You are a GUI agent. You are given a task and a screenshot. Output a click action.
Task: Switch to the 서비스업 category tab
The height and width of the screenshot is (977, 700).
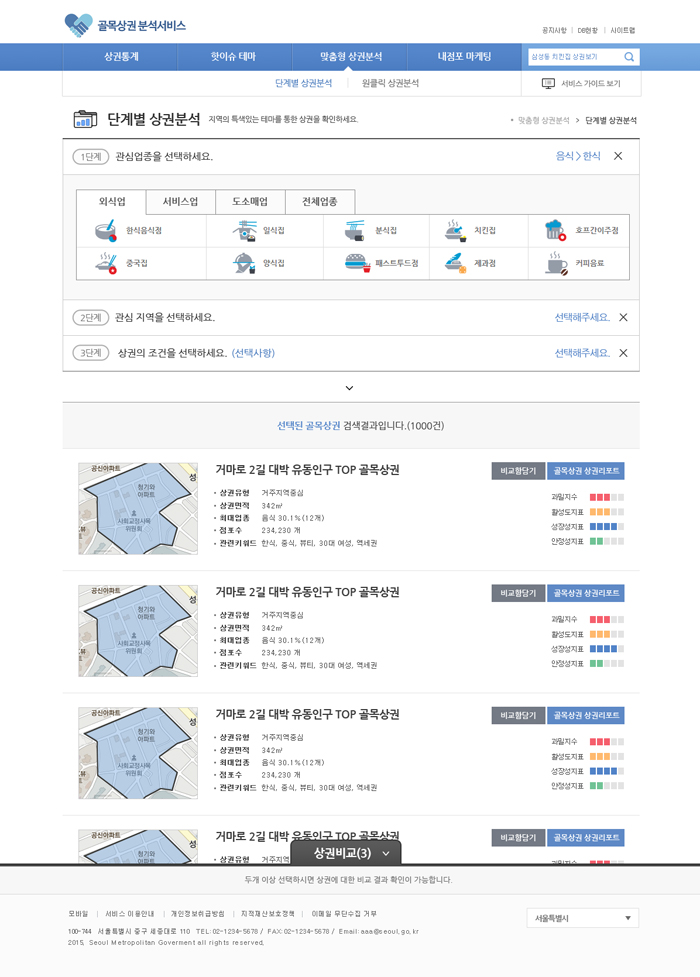(180, 201)
